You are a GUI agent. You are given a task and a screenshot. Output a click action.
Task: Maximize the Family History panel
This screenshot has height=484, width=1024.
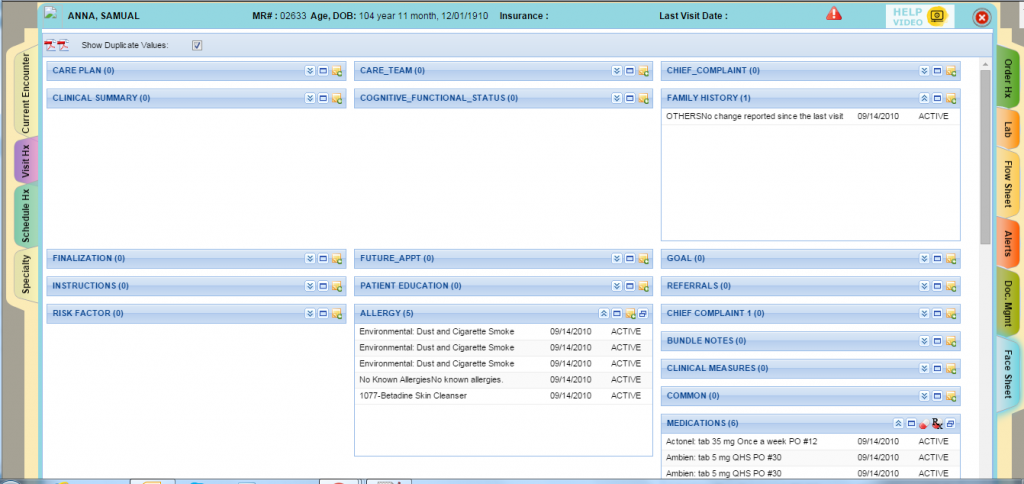tap(937, 98)
